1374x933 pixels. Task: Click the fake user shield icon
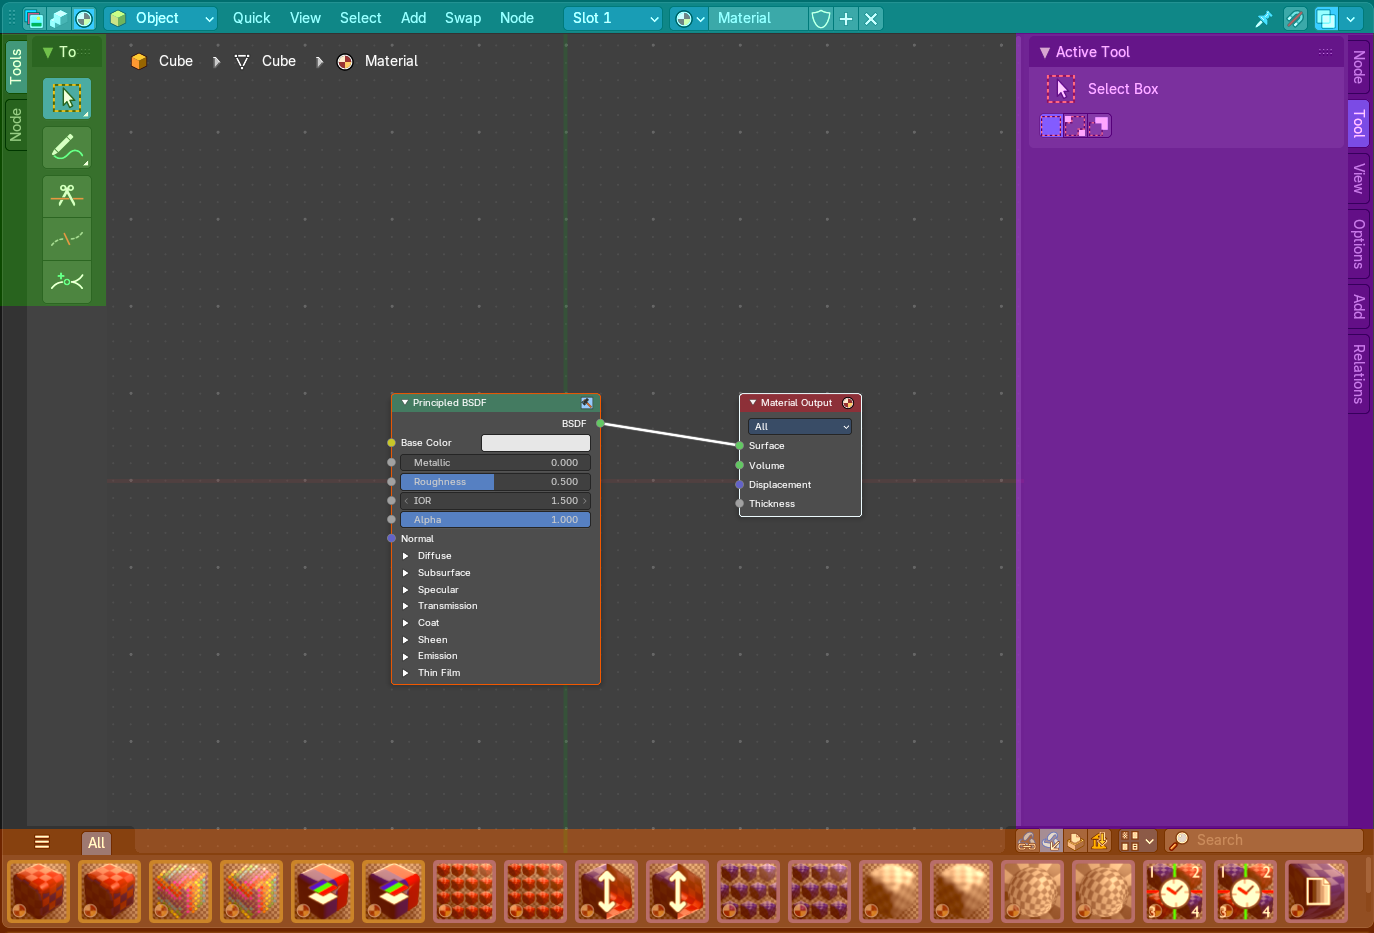[x=820, y=18]
